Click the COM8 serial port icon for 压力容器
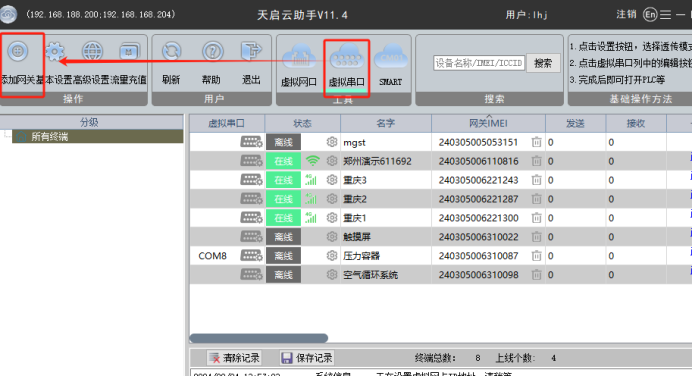693x376 pixels. pyautogui.click(x=251, y=255)
